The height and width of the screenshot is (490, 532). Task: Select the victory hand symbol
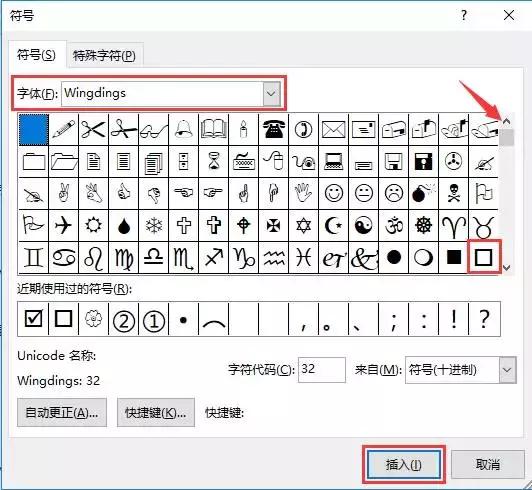(x=63, y=193)
